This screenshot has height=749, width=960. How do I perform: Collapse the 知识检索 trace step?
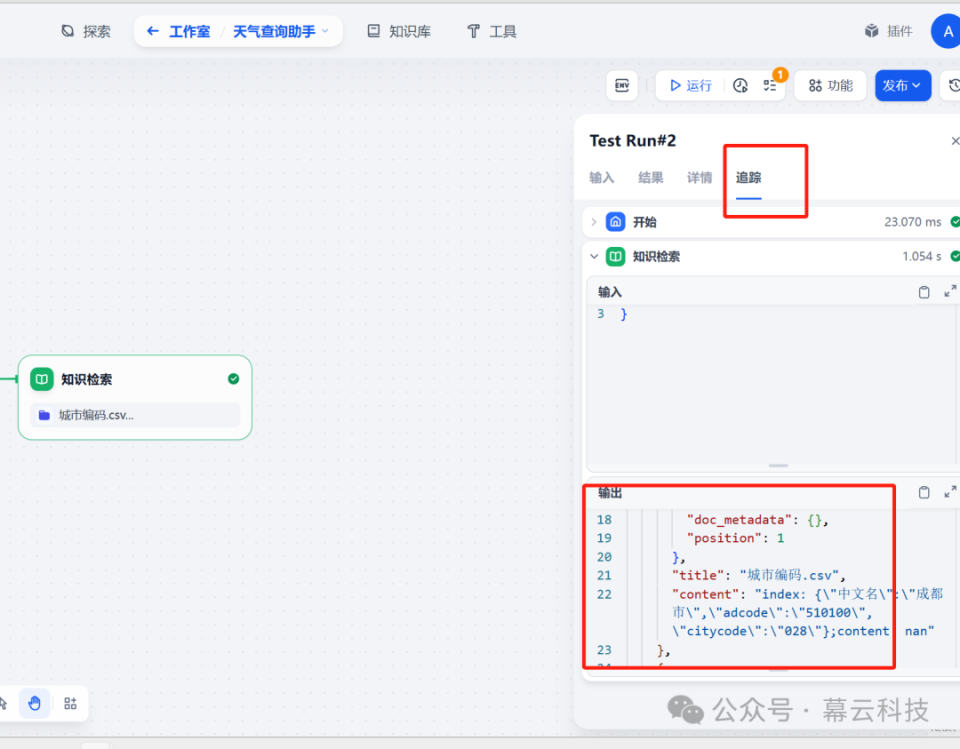coord(593,256)
